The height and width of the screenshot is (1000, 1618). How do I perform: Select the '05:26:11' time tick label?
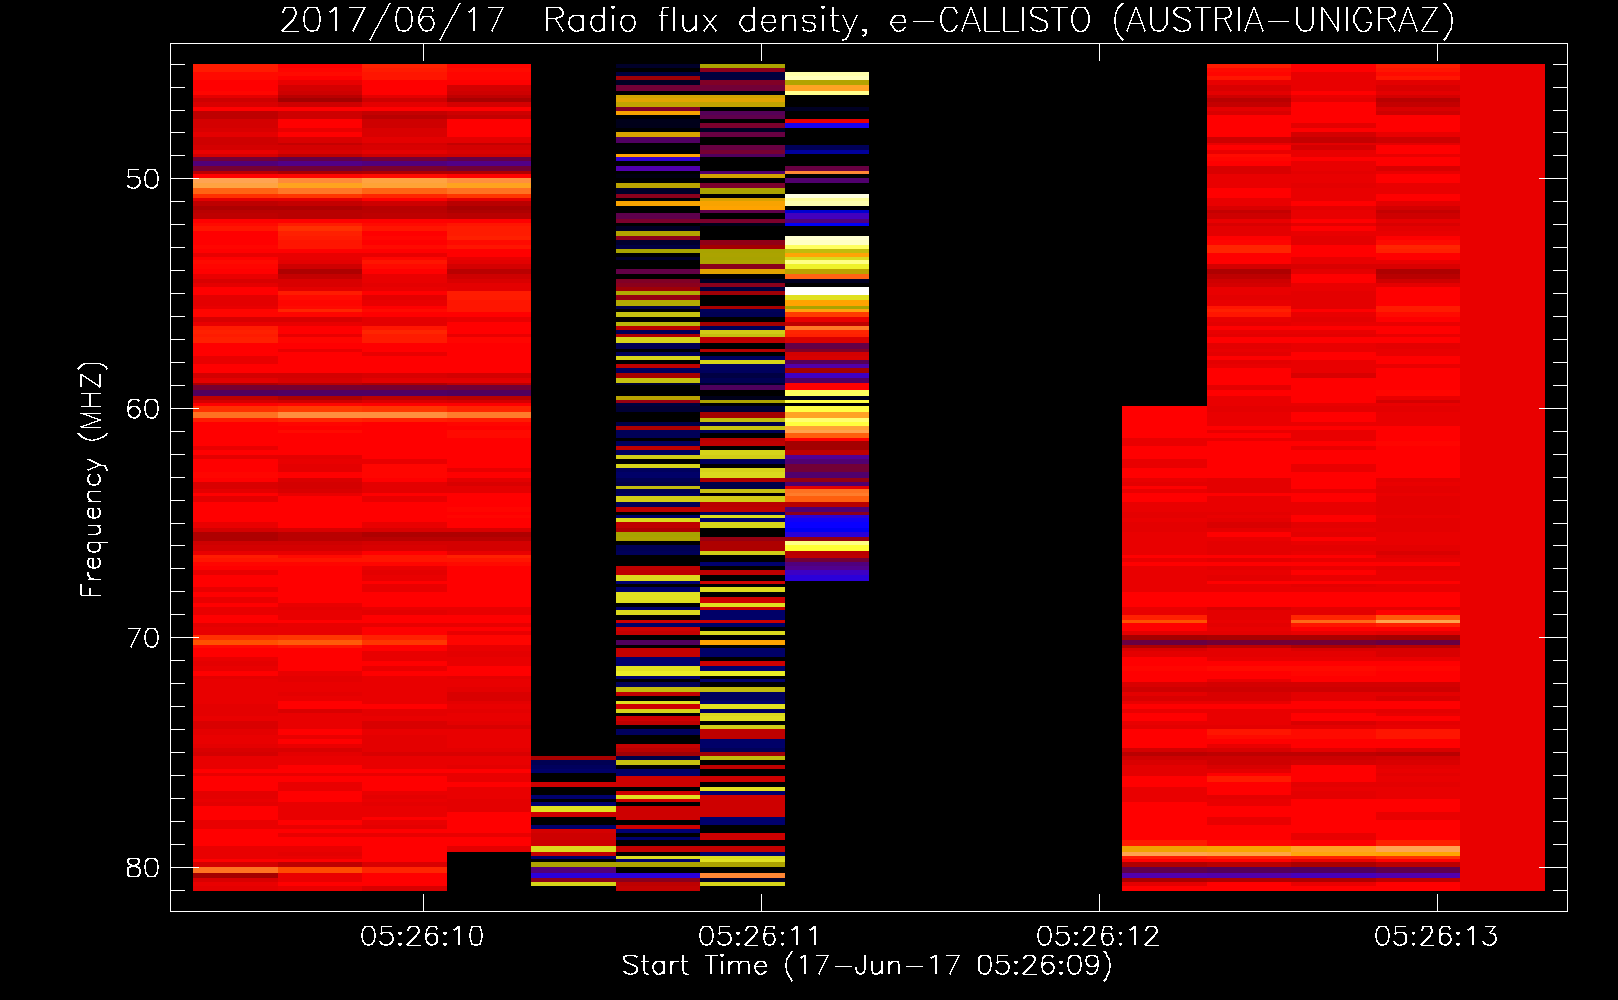[x=760, y=937]
